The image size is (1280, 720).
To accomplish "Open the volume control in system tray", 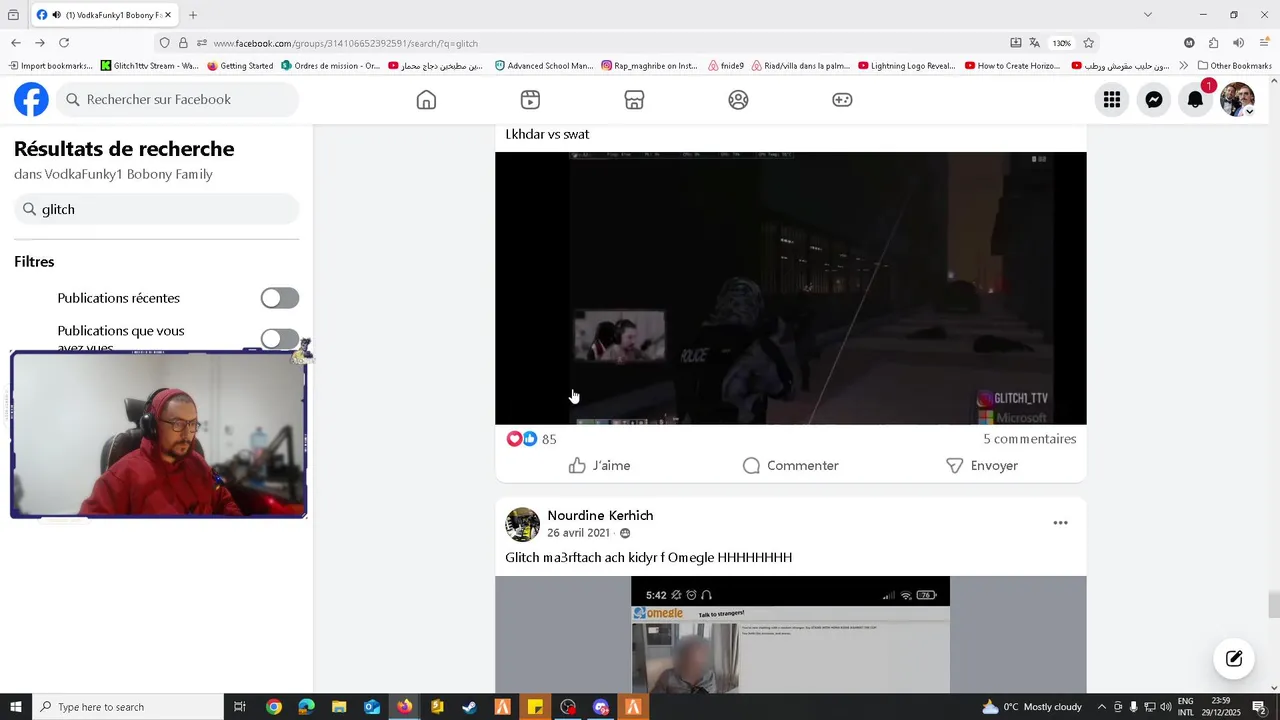I will pyautogui.click(x=1166, y=707).
